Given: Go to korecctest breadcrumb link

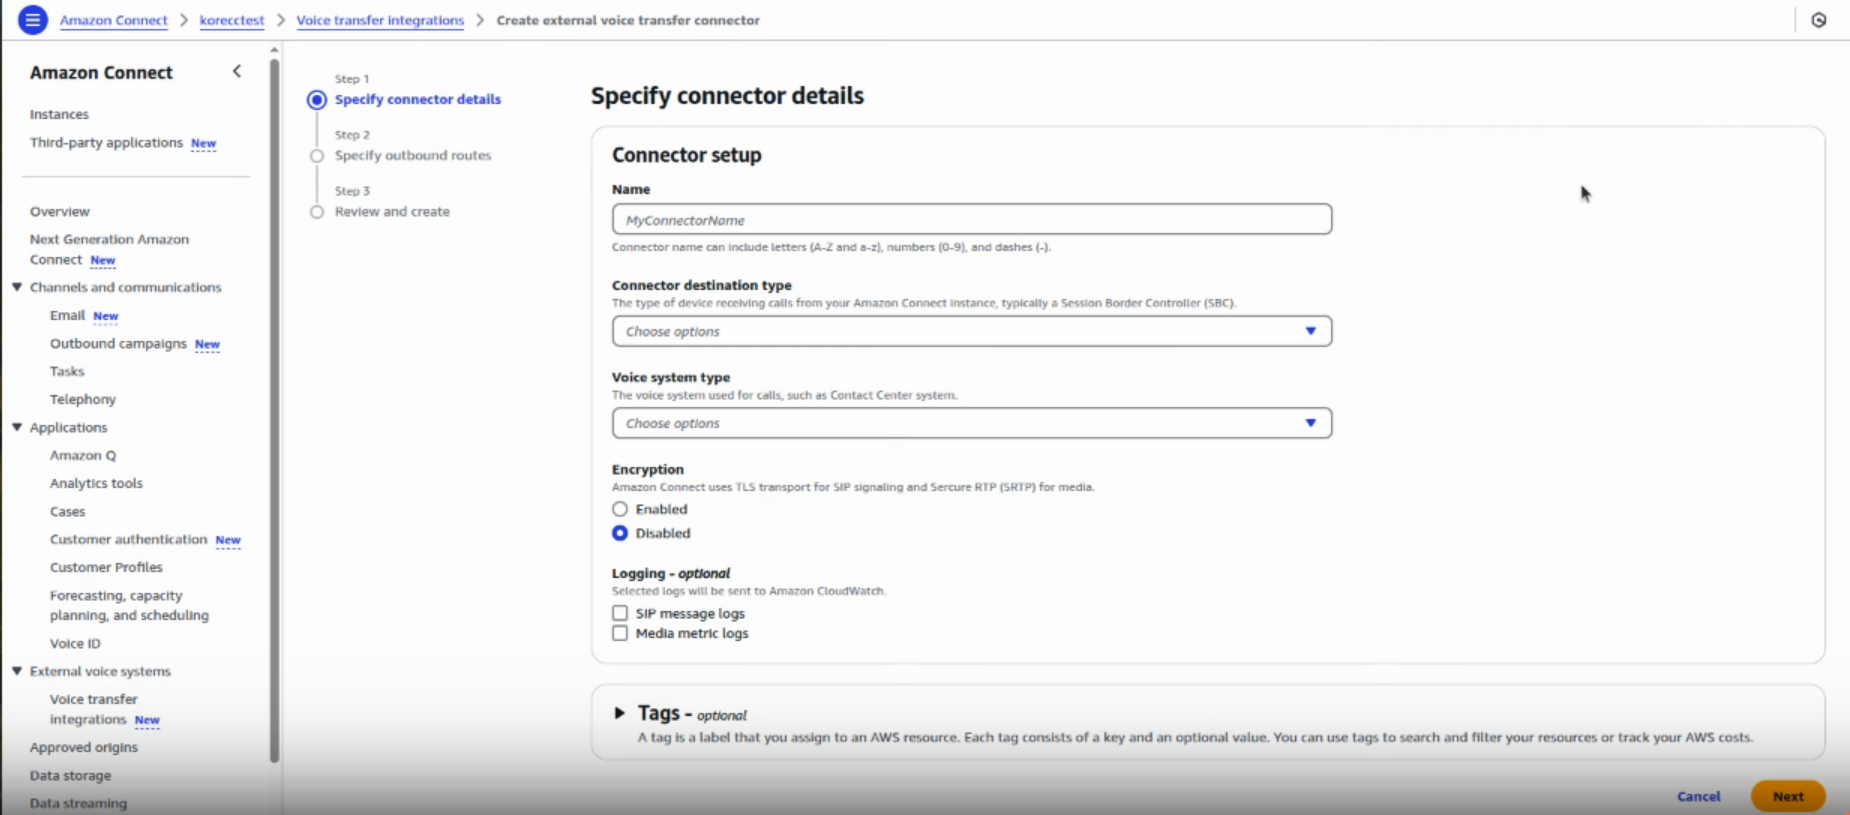Looking at the screenshot, I should 232,20.
